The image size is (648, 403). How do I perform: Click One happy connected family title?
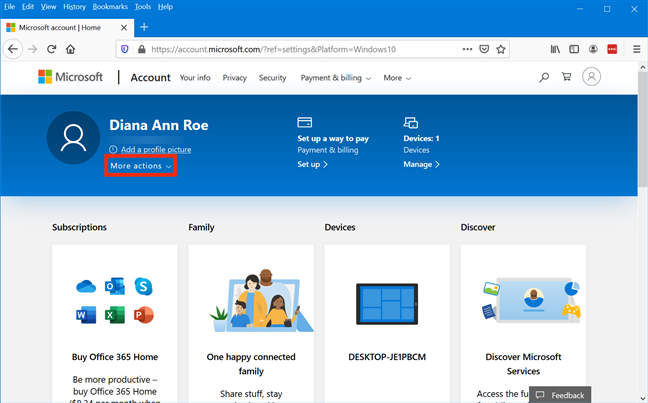tap(251, 364)
